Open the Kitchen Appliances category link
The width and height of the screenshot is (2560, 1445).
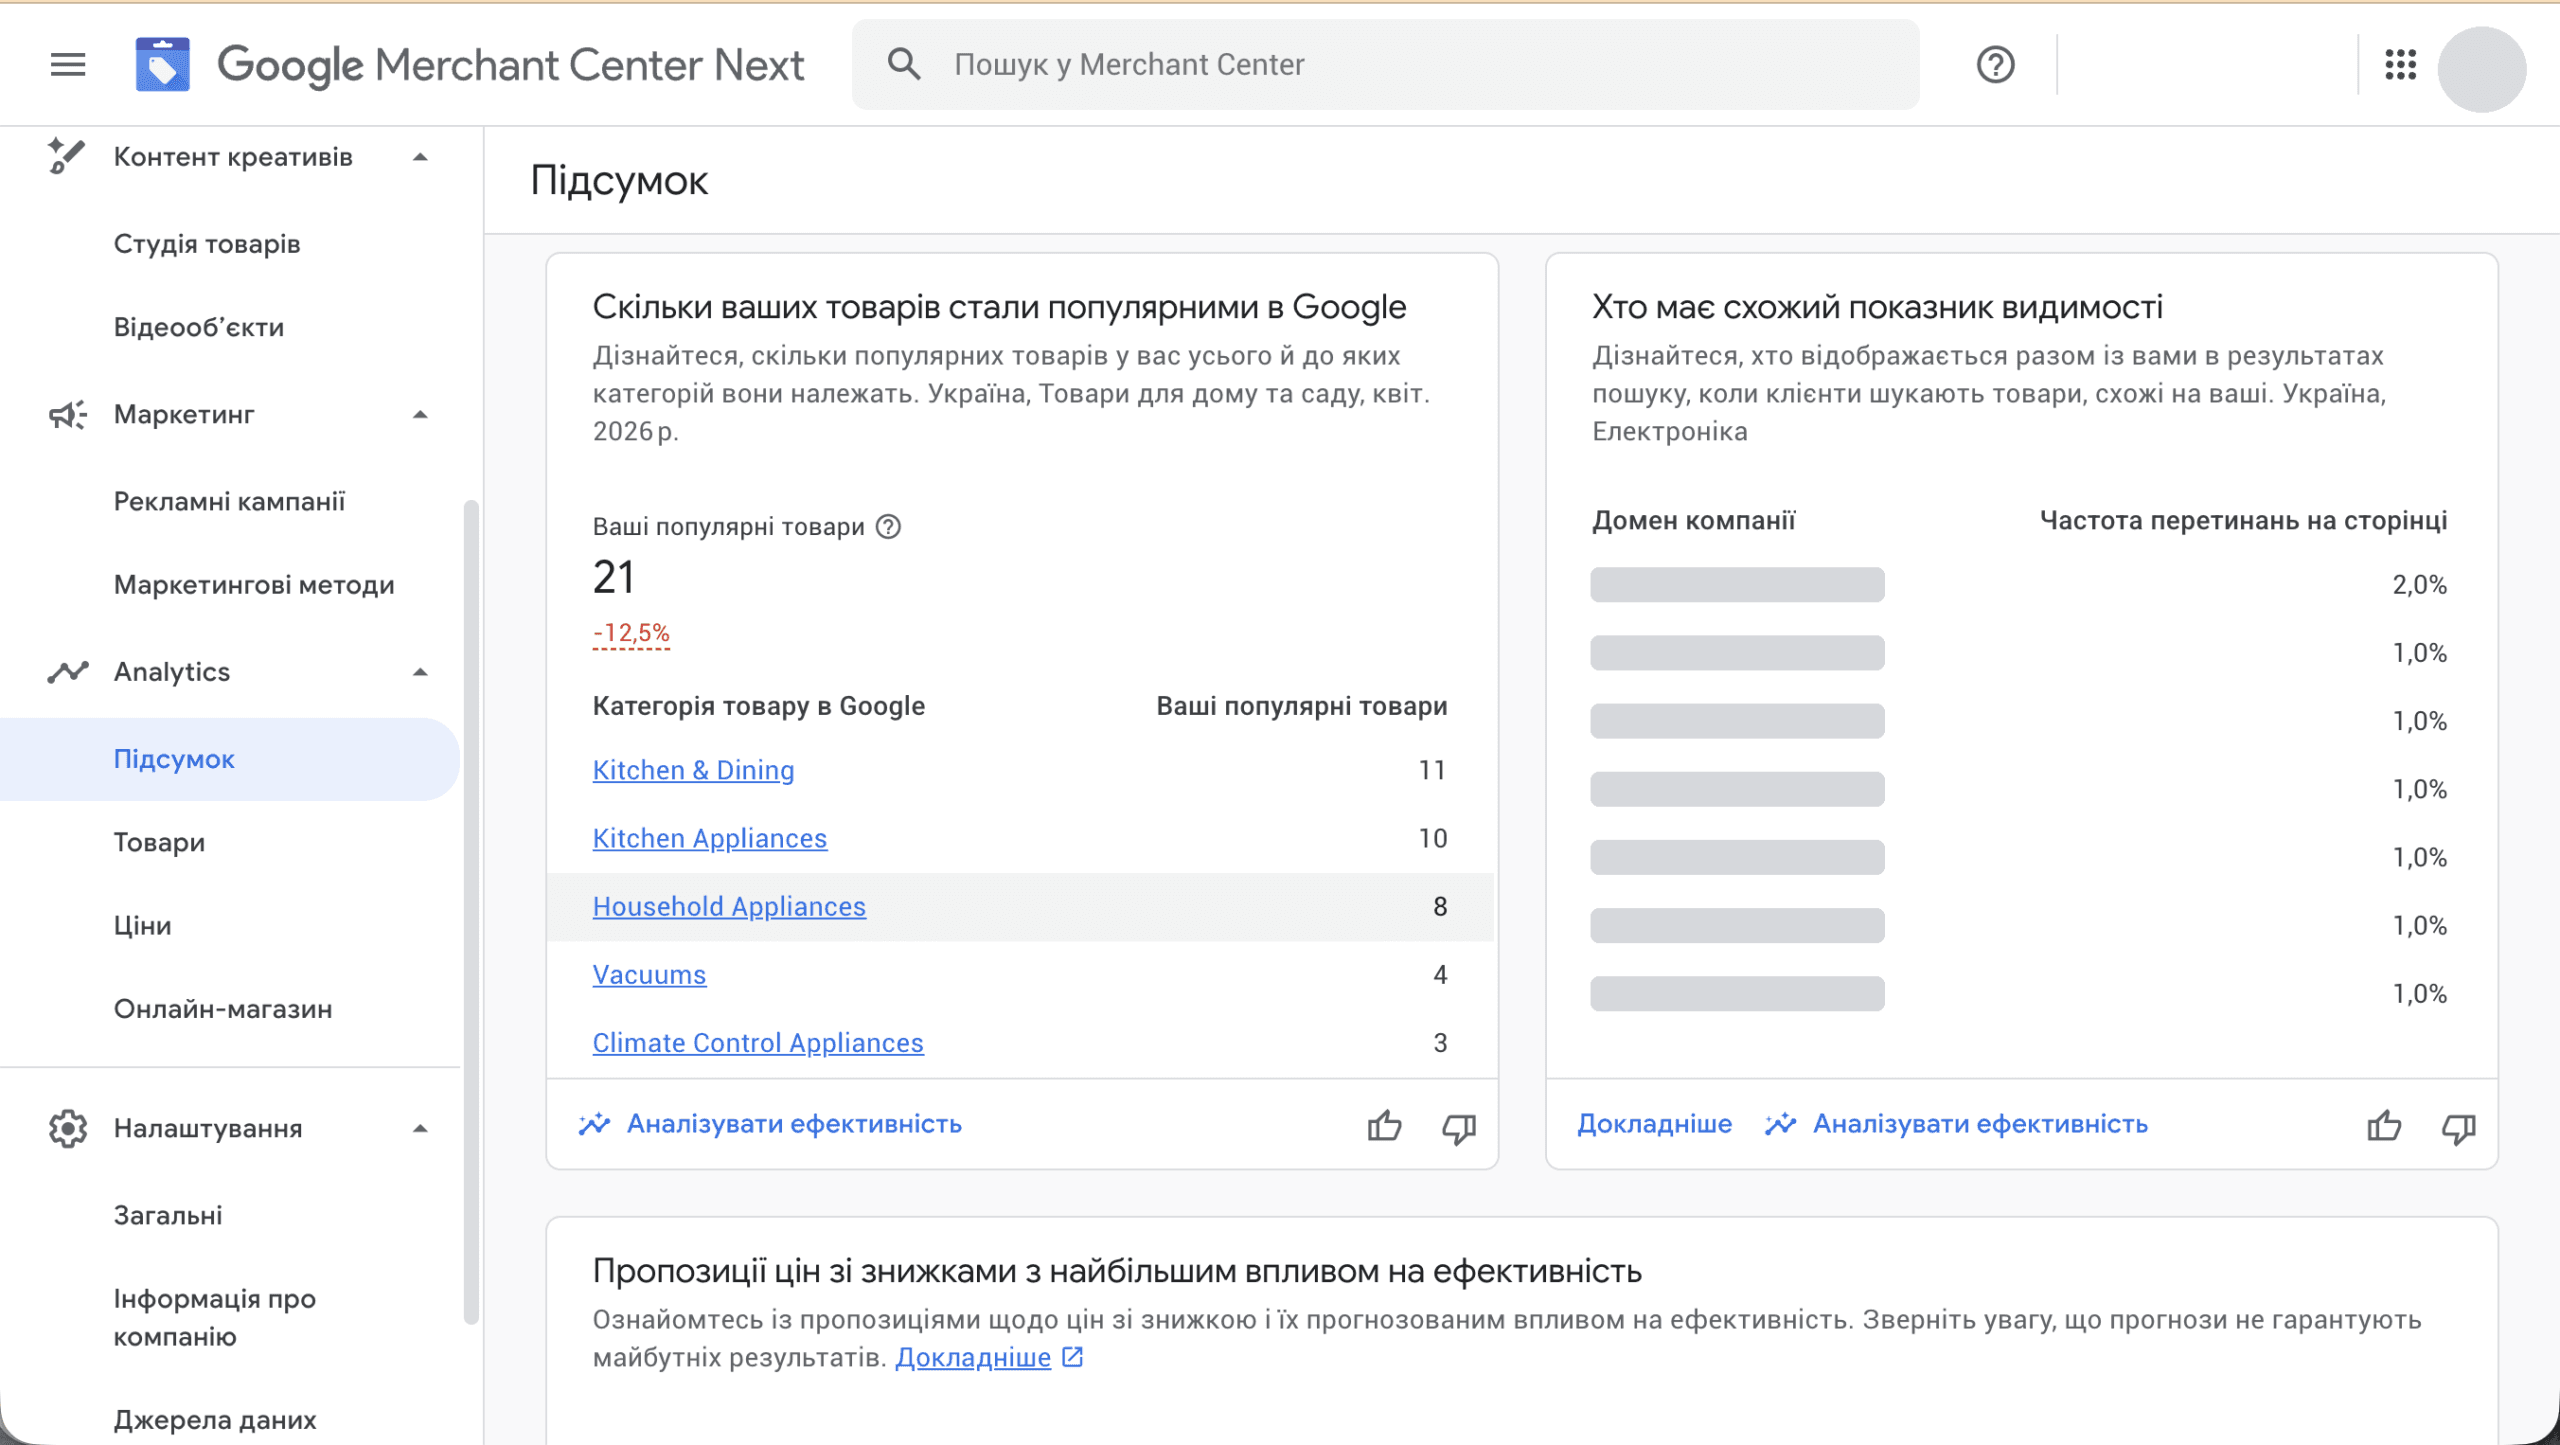tap(710, 838)
